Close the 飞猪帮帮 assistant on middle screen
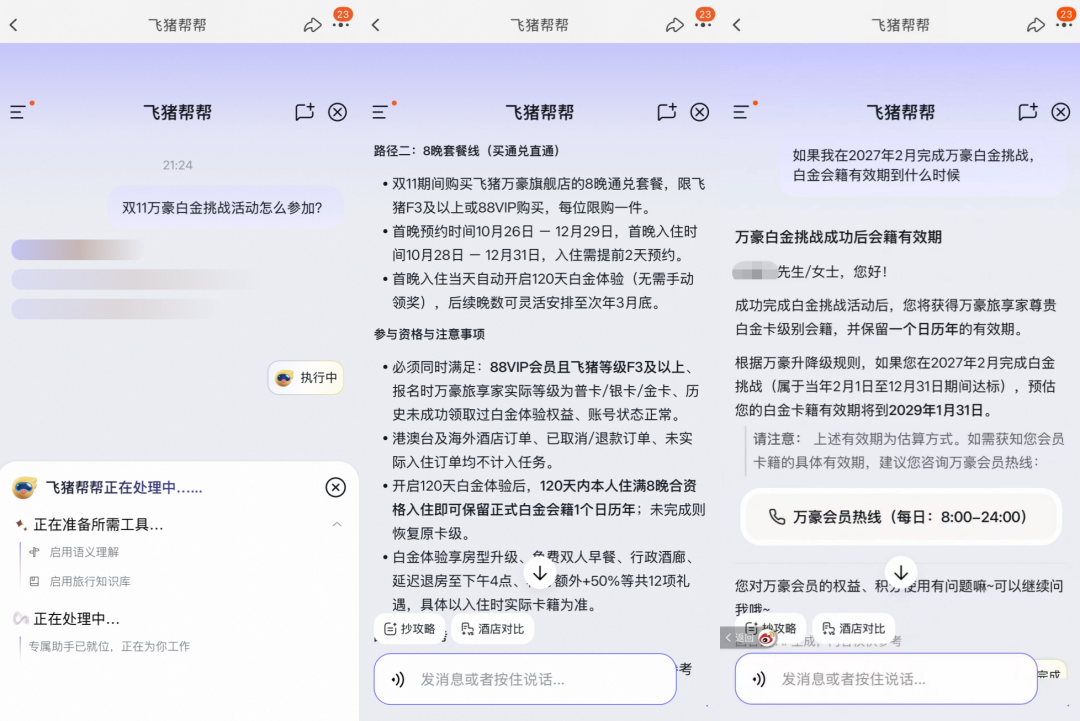 (700, 112)
